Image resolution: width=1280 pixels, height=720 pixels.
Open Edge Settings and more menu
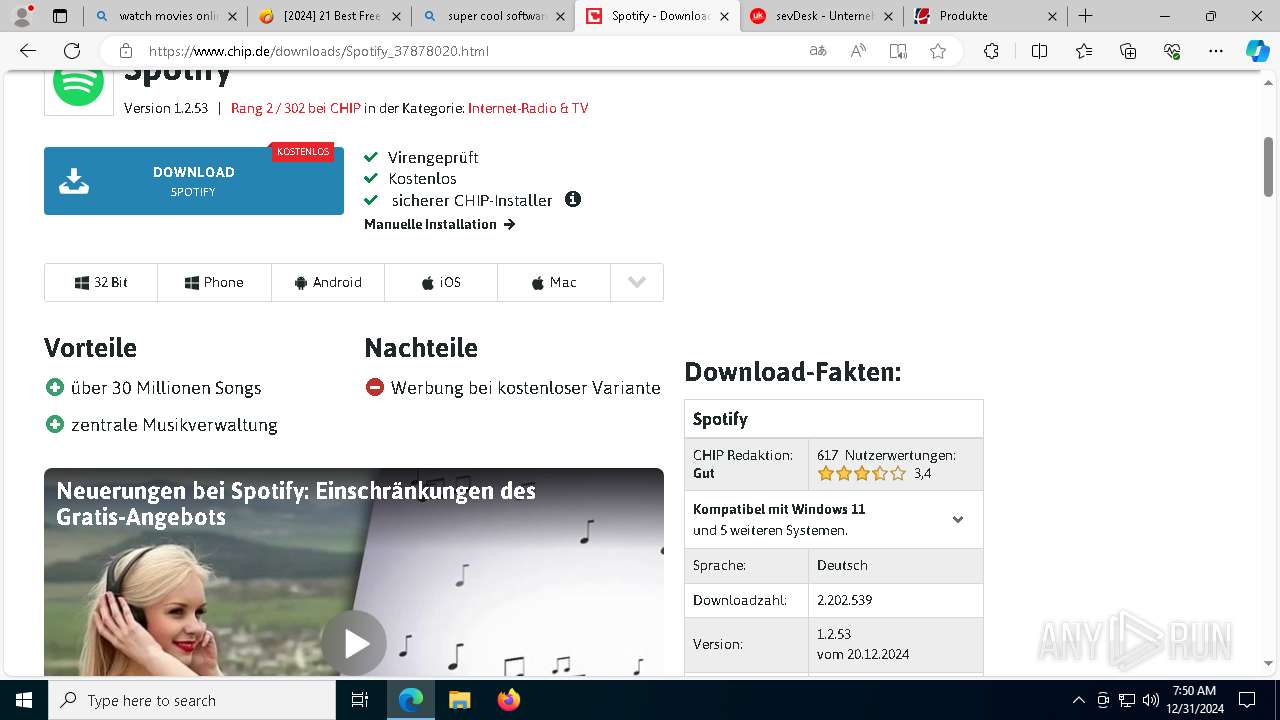[1216, 51]
